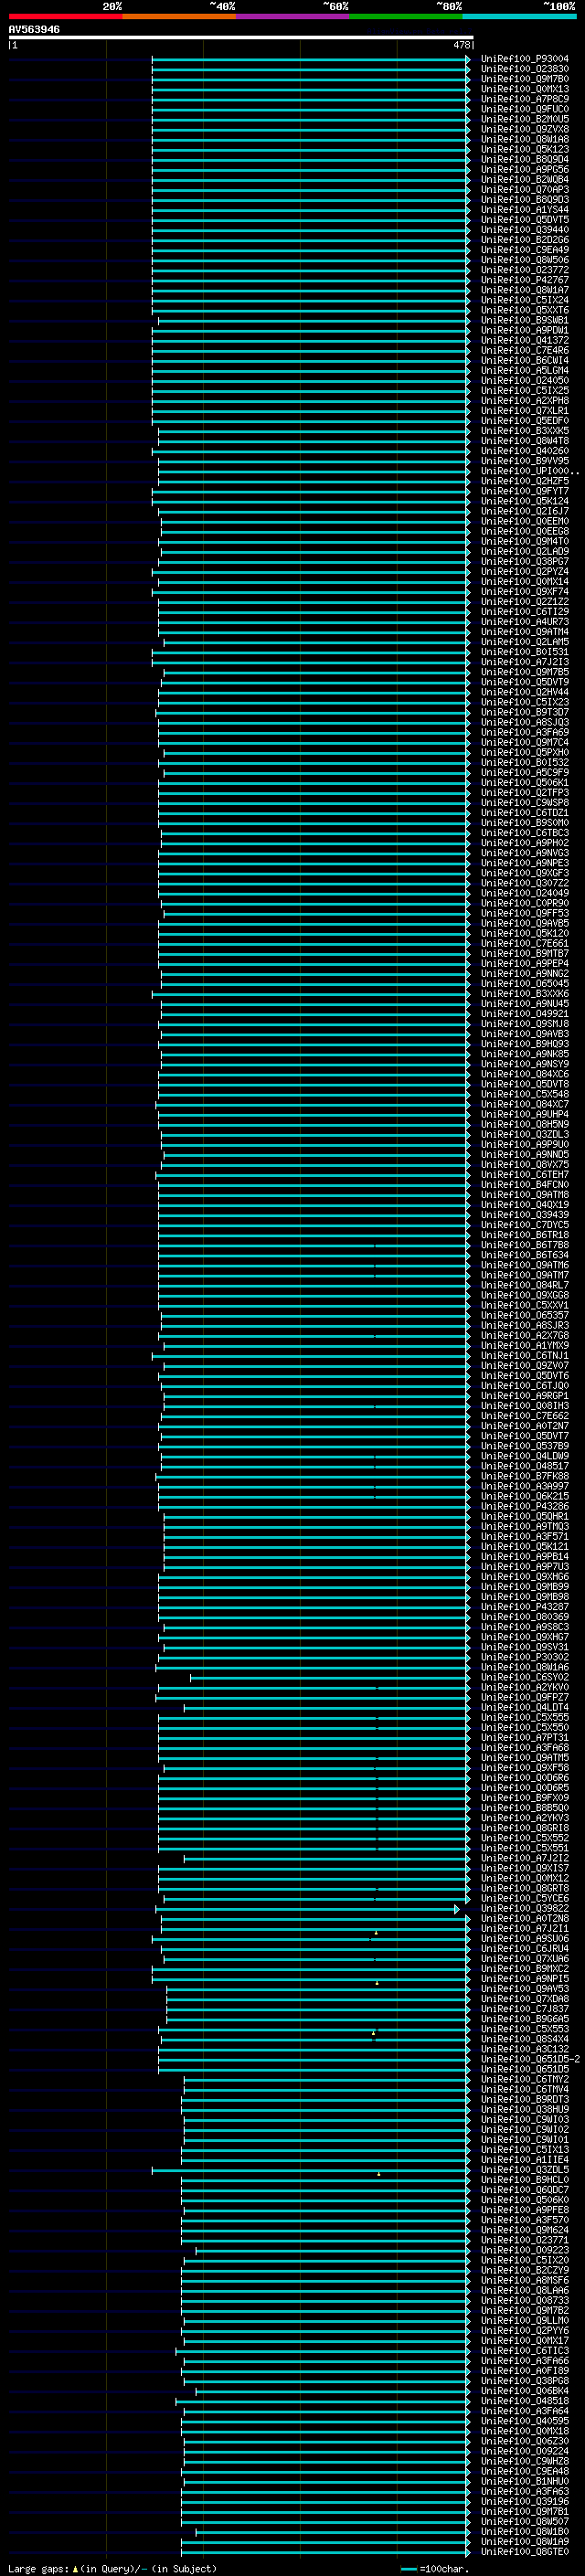This screenshot has height=2576, width=585.
Task: Click the orange ~40% legend color segment
Action: tap(179, 16)
